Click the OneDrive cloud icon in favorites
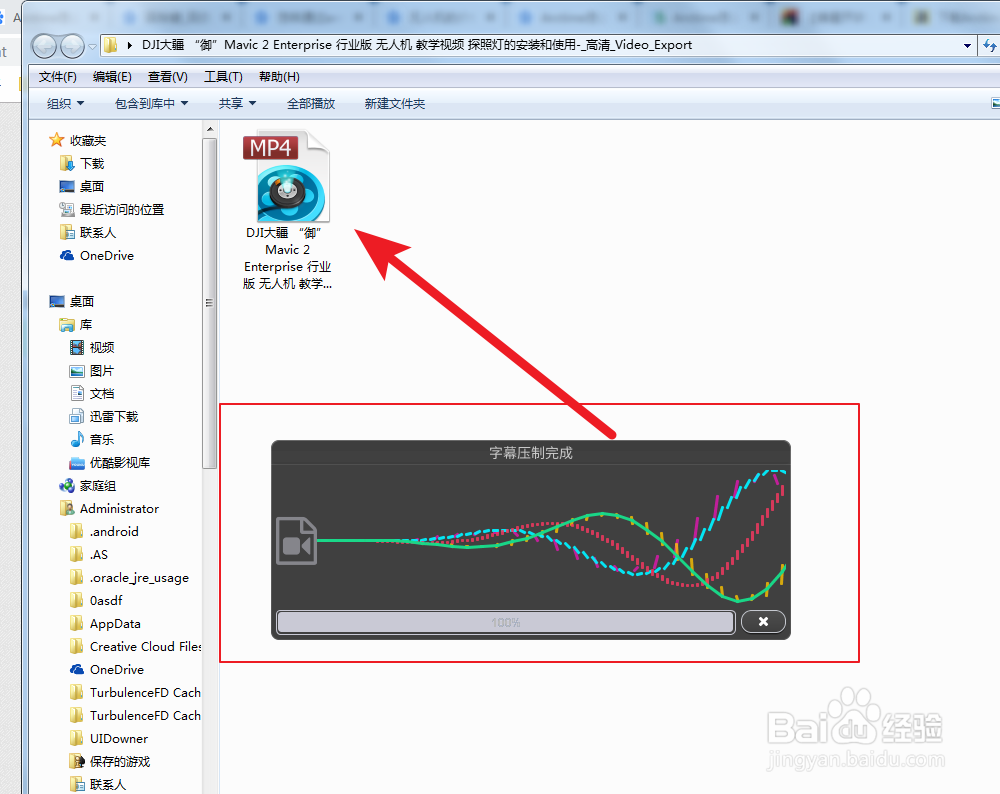Viewport: 1000px width, 794px height. [x=67, y=255]
